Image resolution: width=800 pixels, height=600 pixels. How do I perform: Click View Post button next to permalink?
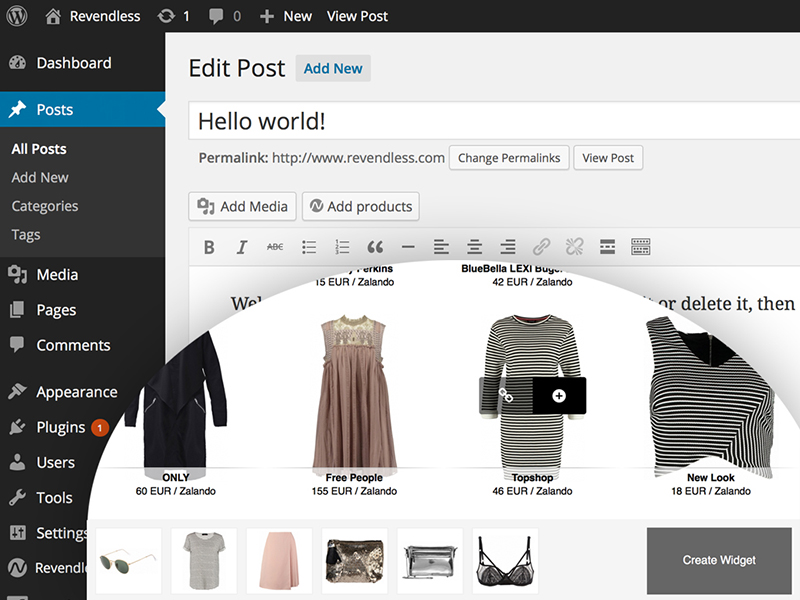(x=608, y=158)
